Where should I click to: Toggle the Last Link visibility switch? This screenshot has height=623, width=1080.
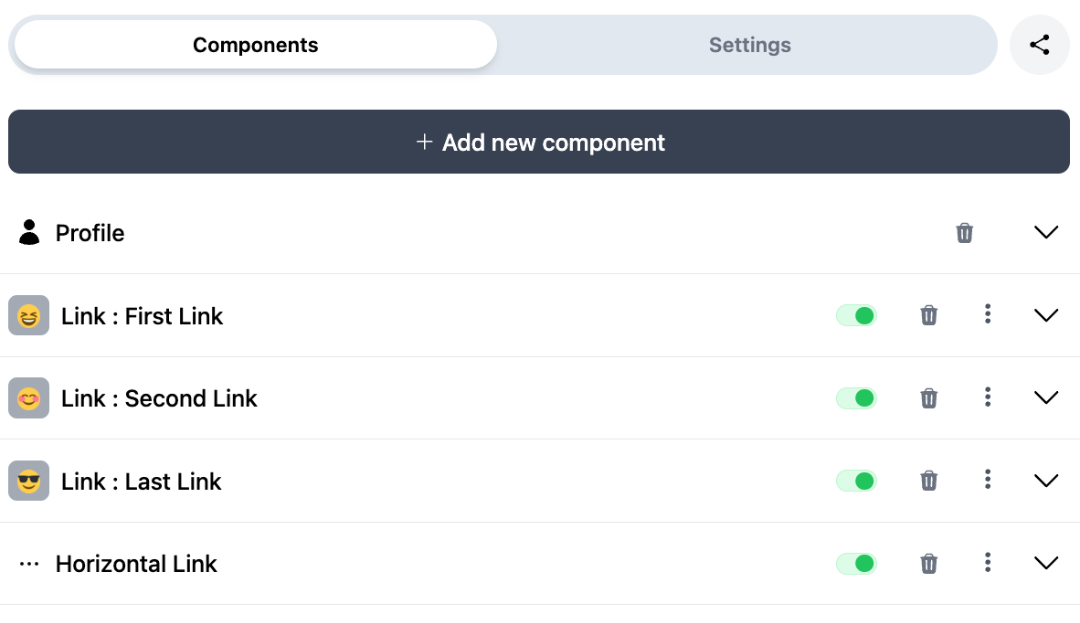[856, 481]
